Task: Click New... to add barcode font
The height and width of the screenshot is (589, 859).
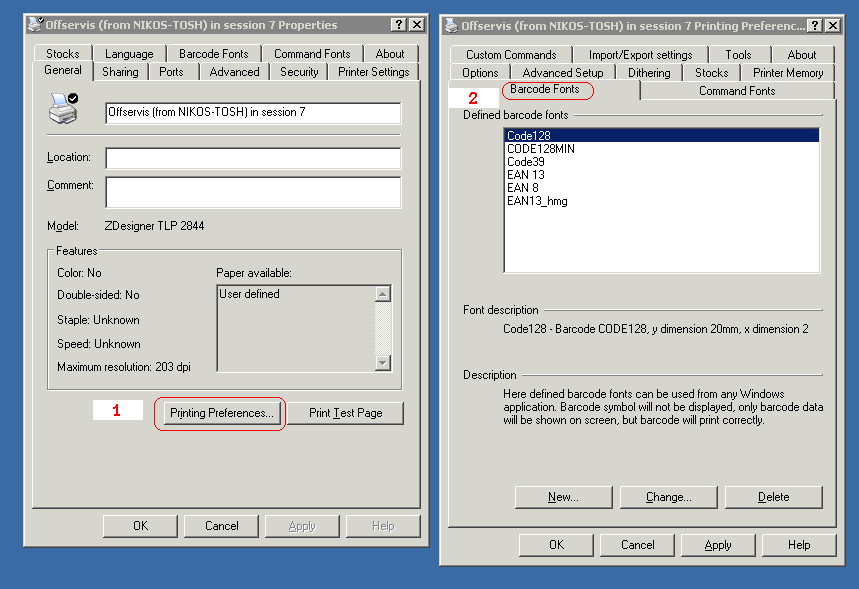Action: click(563, 497)
